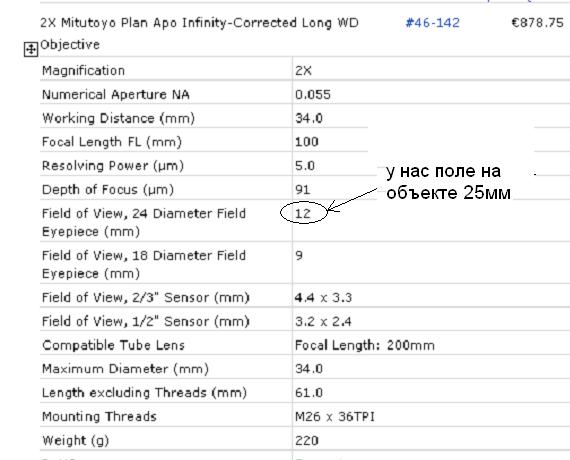The height and width of the screenshot is (460, 570).
Task: Select the Focal Length FL value 100
Action: tap(306, 142)
